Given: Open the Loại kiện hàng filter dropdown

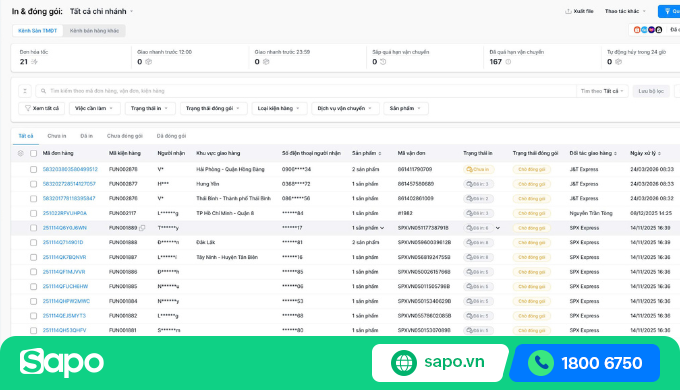Looking at the screenshot, I should pos(279,108).
